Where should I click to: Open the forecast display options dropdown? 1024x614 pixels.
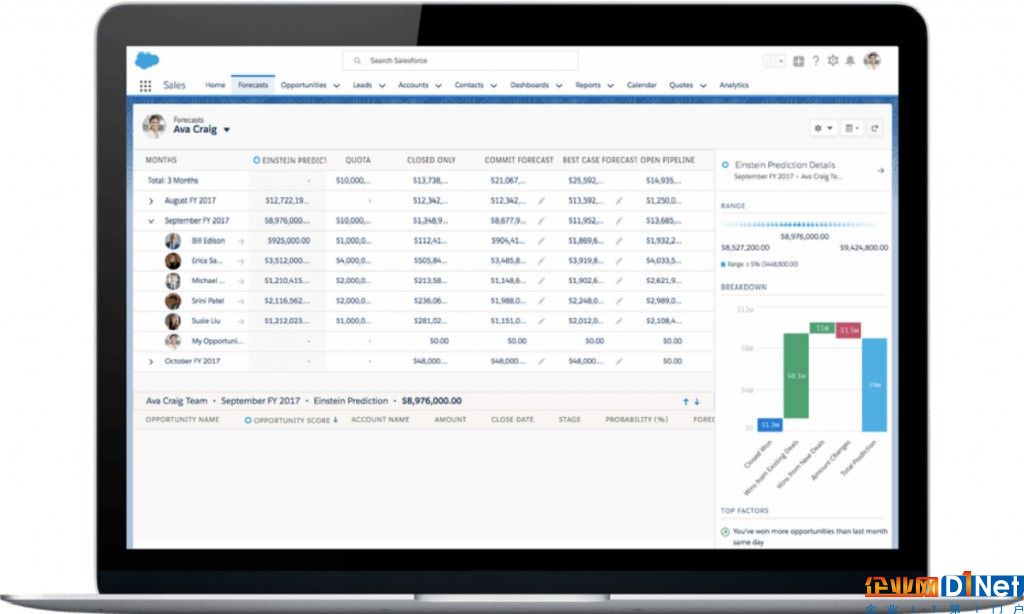pyautogui.click(x=852, y=128)
